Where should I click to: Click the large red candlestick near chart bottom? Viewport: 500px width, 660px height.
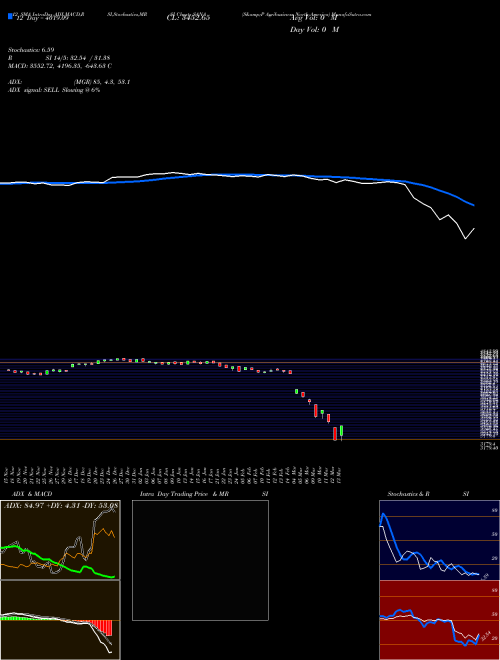coord(335,434)
